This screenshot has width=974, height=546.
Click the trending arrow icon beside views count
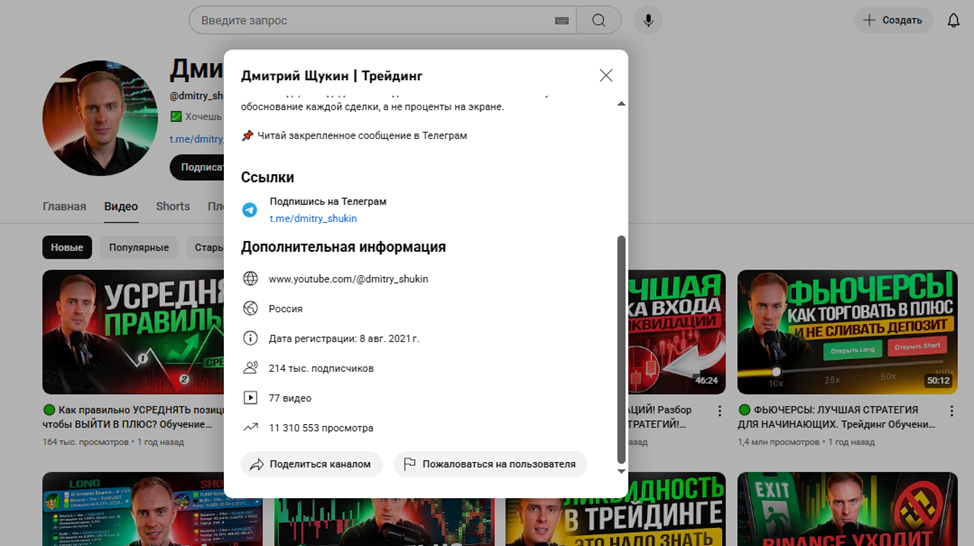(x=250, y=427)
